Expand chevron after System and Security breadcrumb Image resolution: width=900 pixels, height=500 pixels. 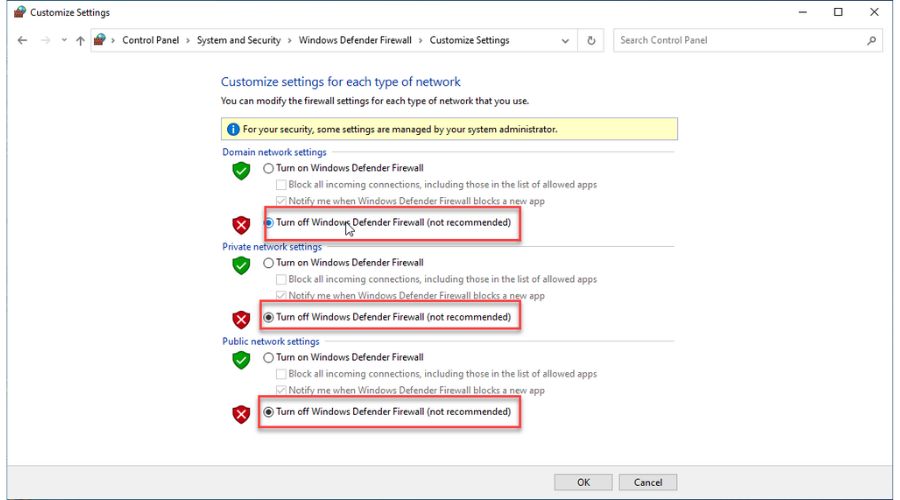(289, 40)
